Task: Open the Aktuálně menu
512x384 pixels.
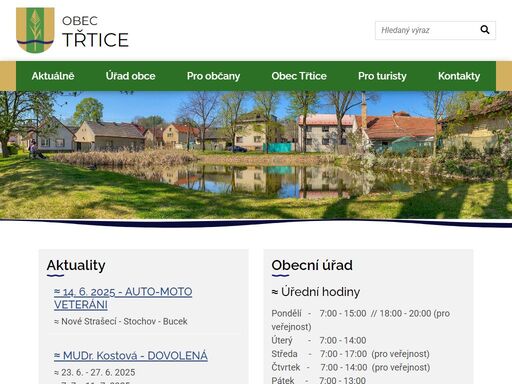Action: [53, 76]
